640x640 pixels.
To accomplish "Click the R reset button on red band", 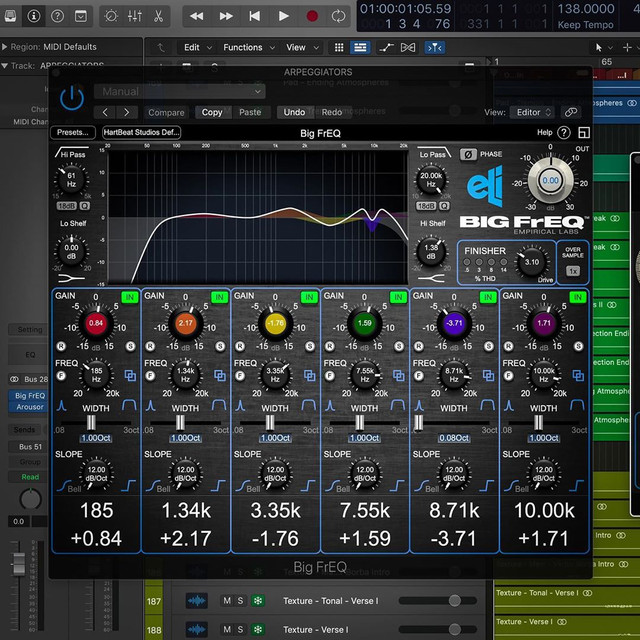I will point(61,347).
